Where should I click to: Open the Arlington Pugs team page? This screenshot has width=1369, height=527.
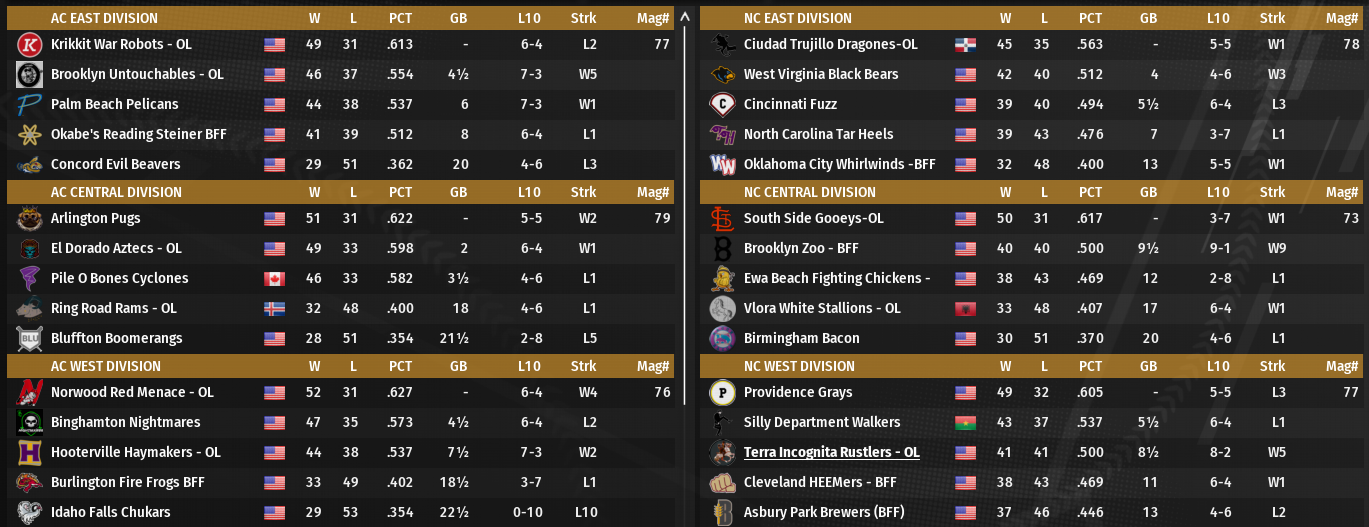[x=96, y=218]
